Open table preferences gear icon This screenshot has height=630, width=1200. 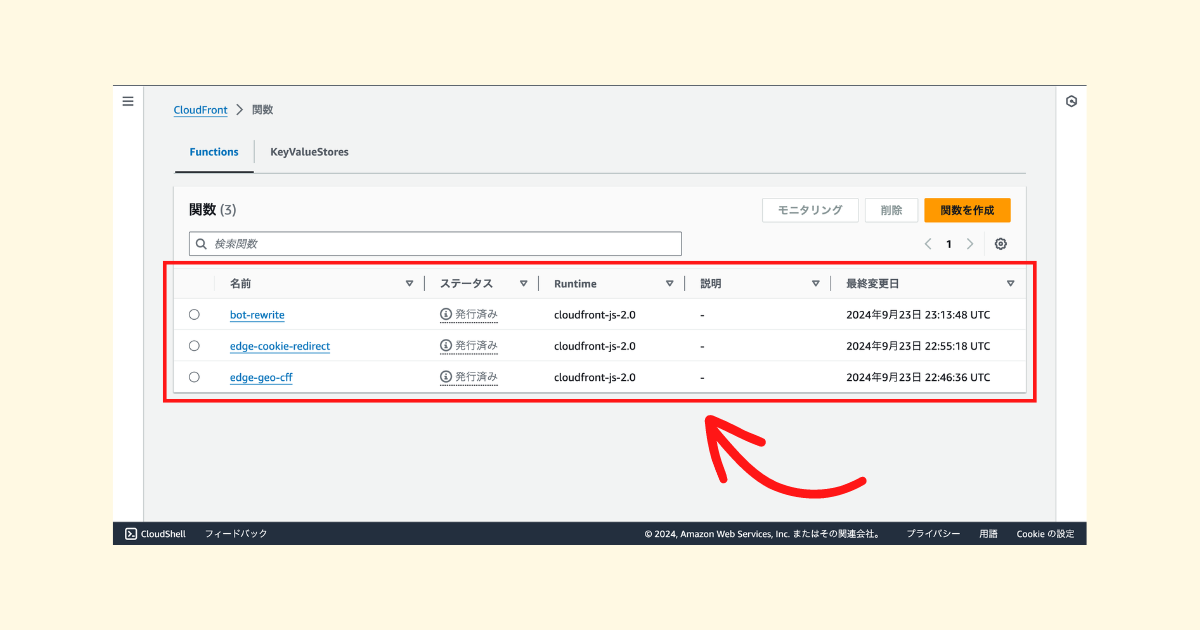[1001, 244]
